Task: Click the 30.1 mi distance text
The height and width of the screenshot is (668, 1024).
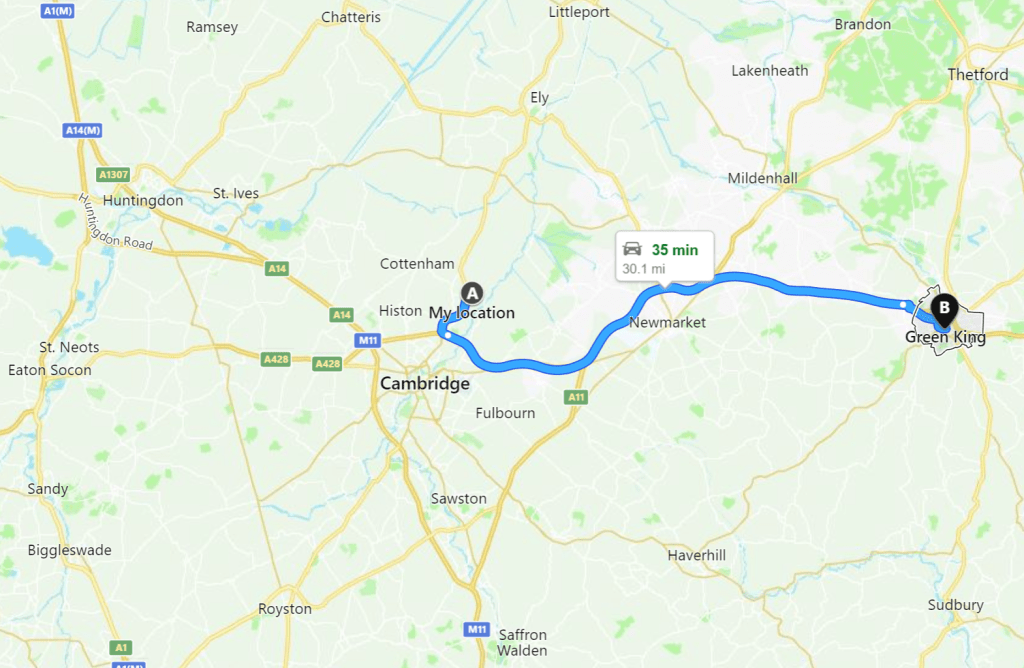Action: point(644,268)
